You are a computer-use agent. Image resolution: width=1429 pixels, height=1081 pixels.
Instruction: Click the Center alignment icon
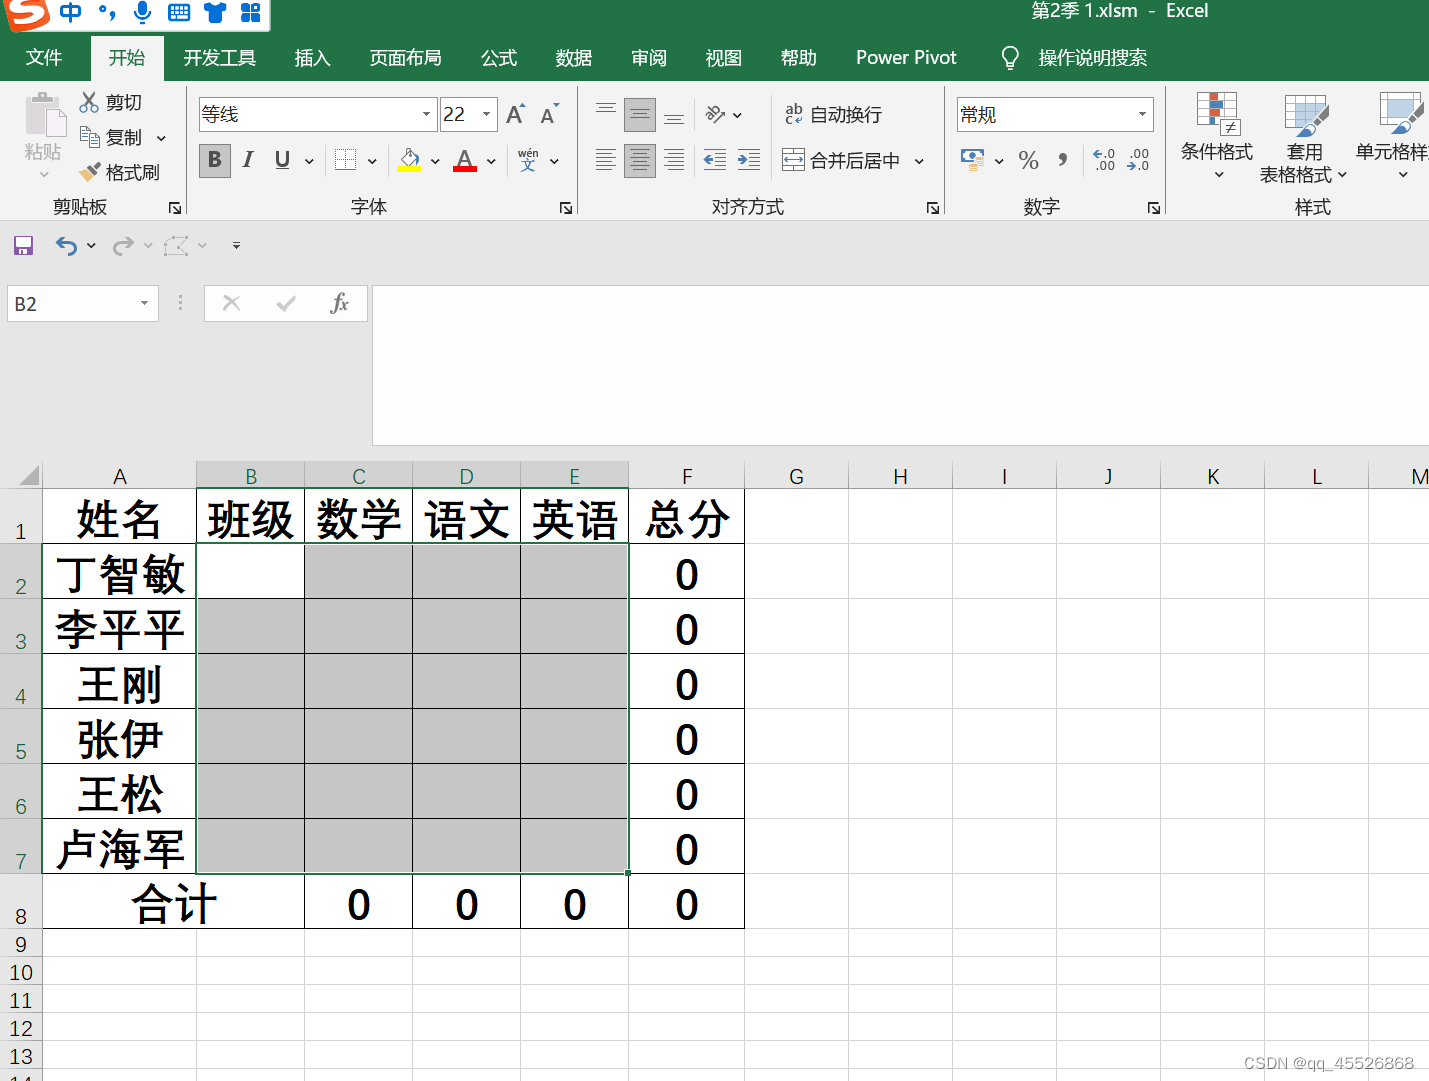[x=639, y=160]
